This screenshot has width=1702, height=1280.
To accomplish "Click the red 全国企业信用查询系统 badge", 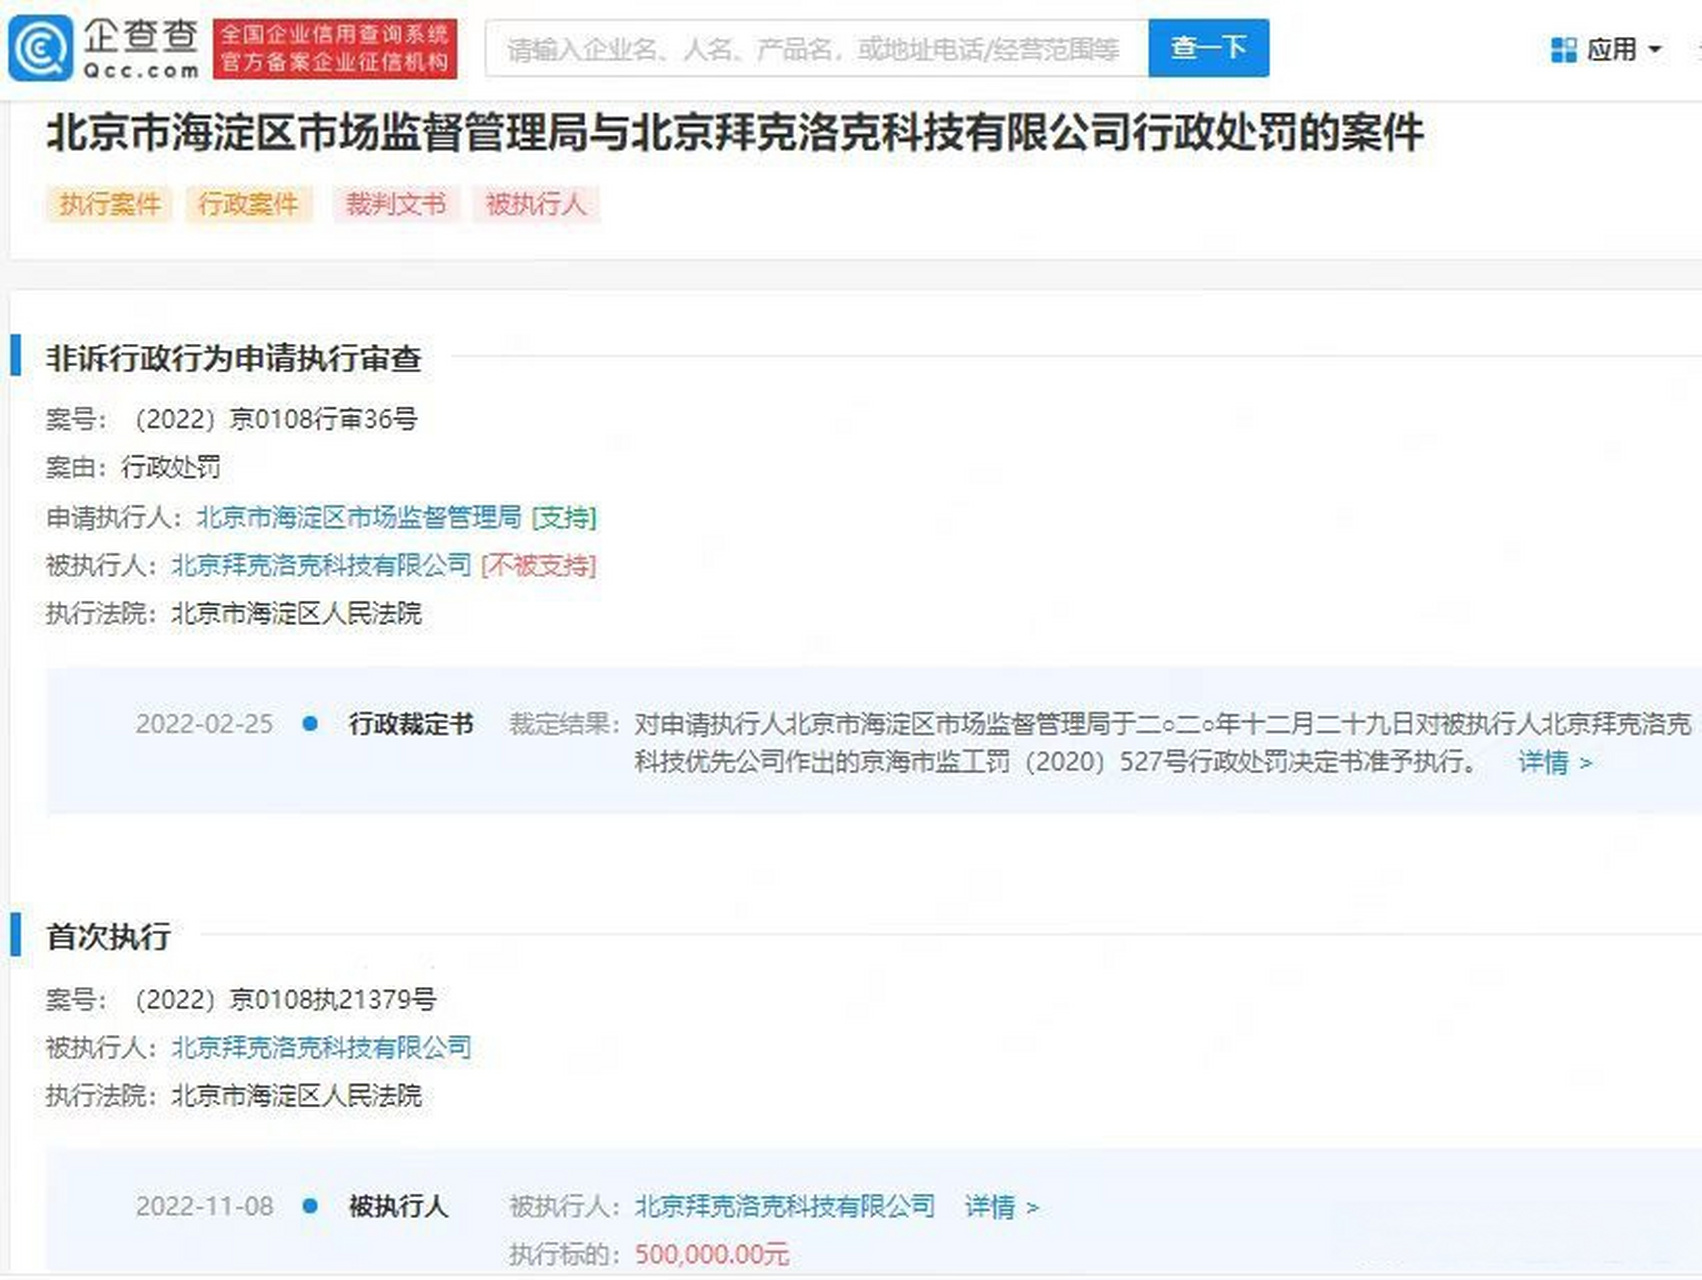I will click(x=335, y=48).
